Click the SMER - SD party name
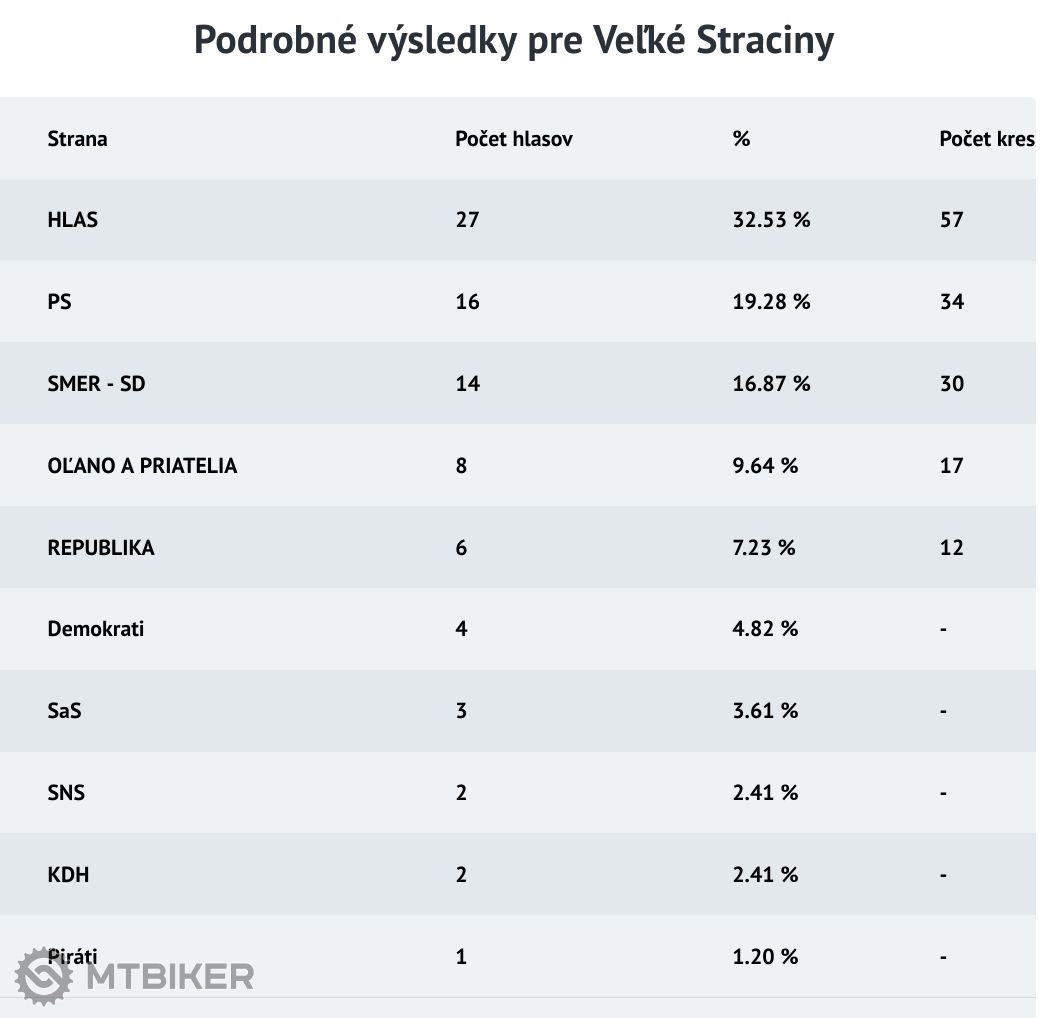 pyautogui.click(x=96, y=384)
